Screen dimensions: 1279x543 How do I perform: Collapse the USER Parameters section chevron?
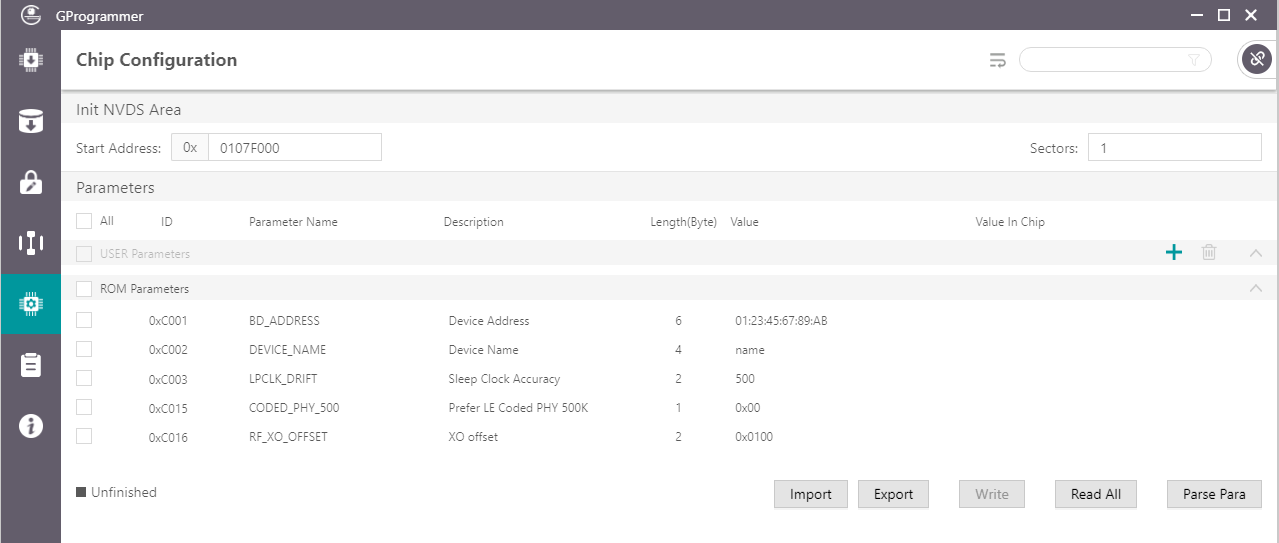pyautogui.click(x=1256, y=254)
